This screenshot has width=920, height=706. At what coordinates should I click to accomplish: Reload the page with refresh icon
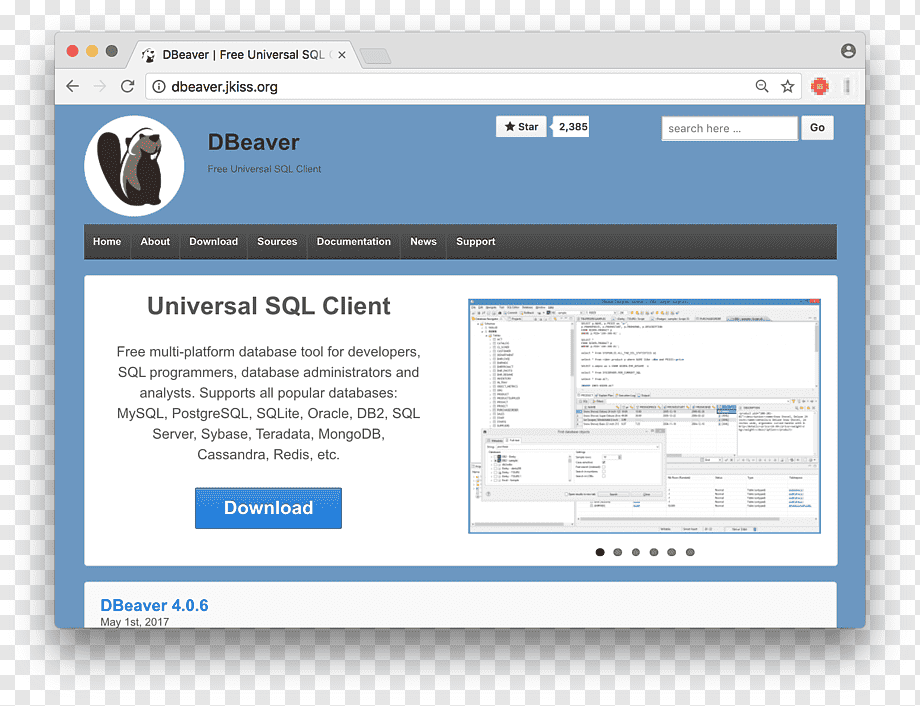point(127,86)
